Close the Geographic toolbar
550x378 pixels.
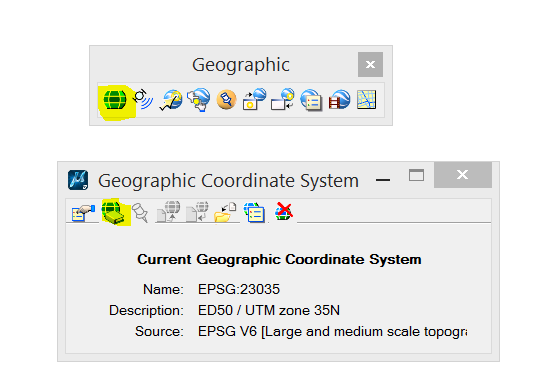[370, 65]
